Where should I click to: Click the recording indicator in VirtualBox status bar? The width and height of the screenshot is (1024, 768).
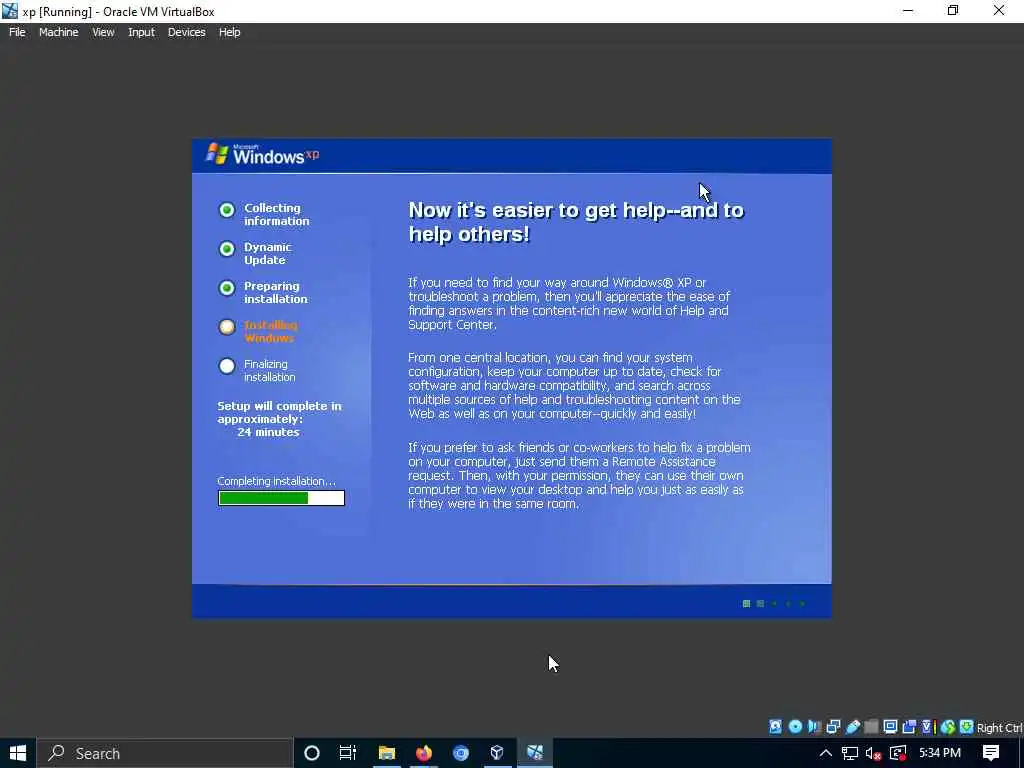coord(909,727)
